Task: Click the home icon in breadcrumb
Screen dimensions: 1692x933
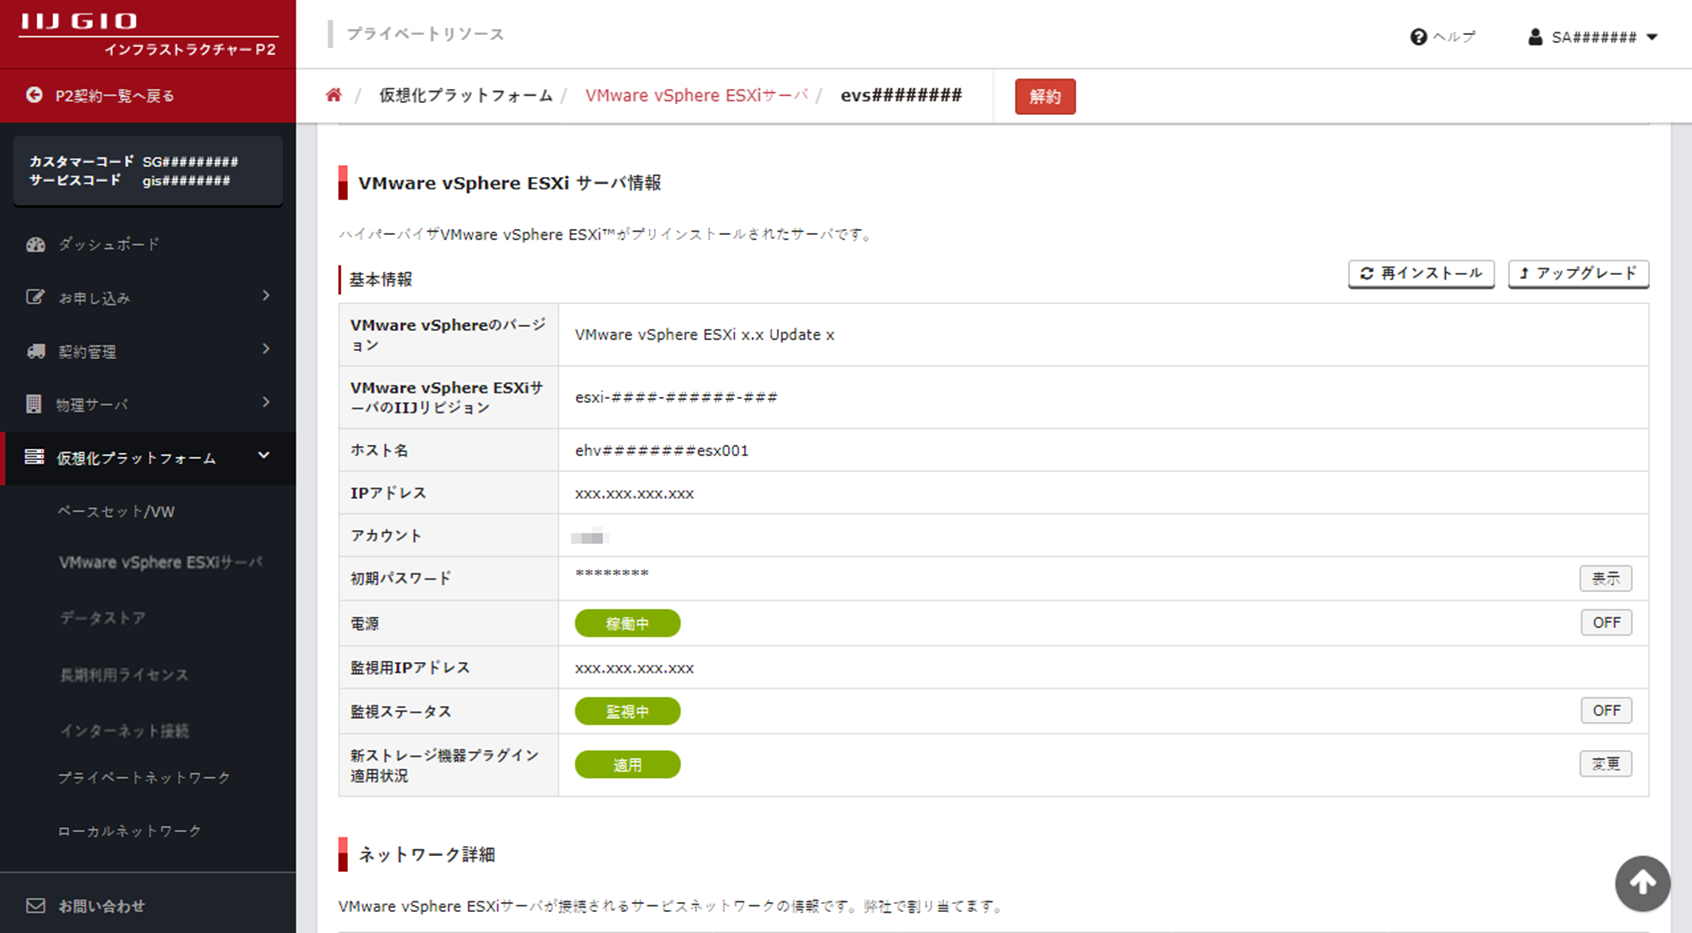Action: click(x=334, y=95)
